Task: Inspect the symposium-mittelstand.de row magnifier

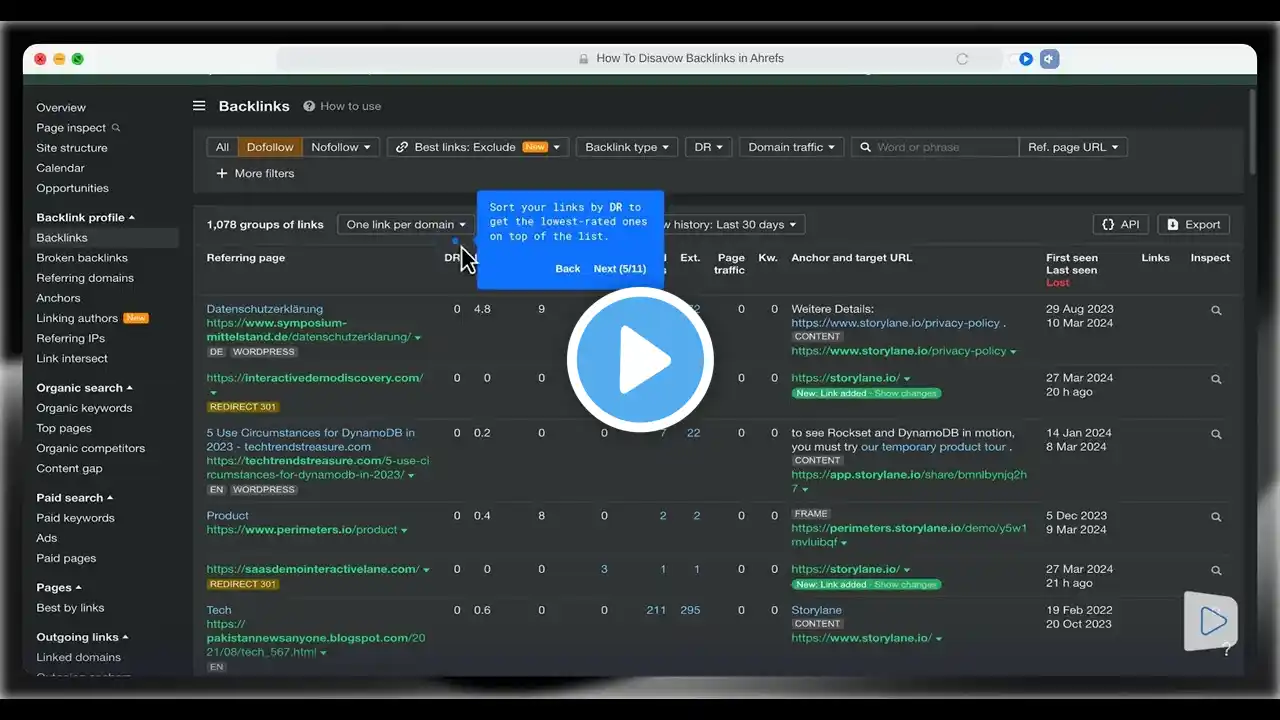Action: 1216,311
